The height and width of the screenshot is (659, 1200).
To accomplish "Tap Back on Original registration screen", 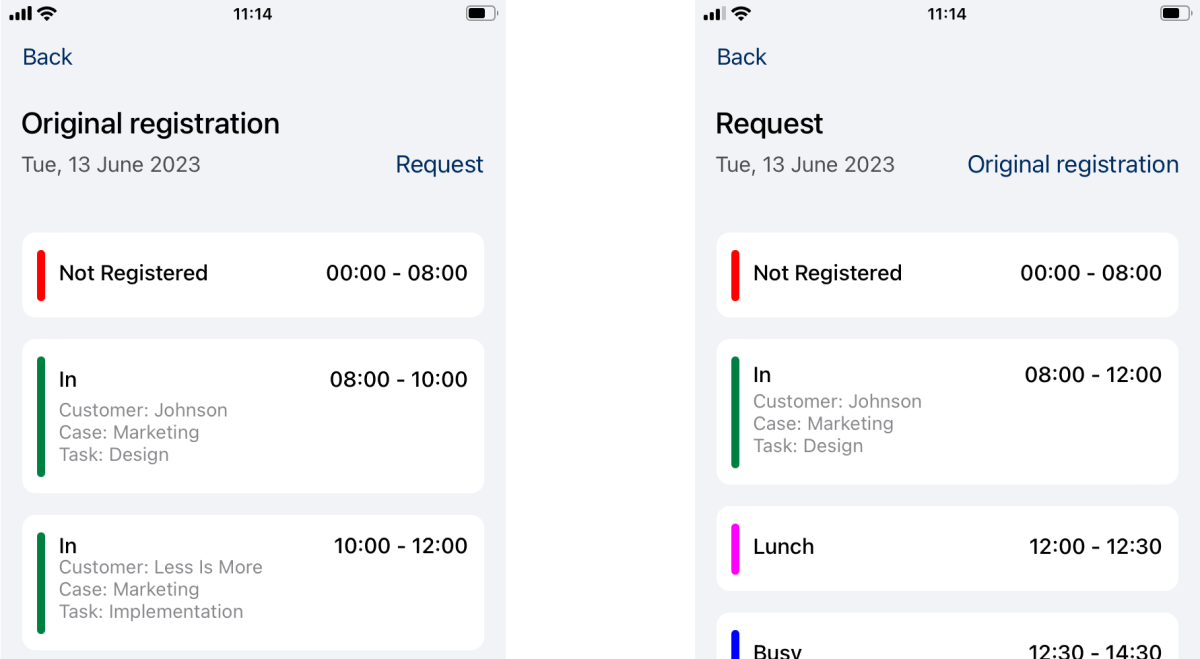I will [x=47, y=57].
